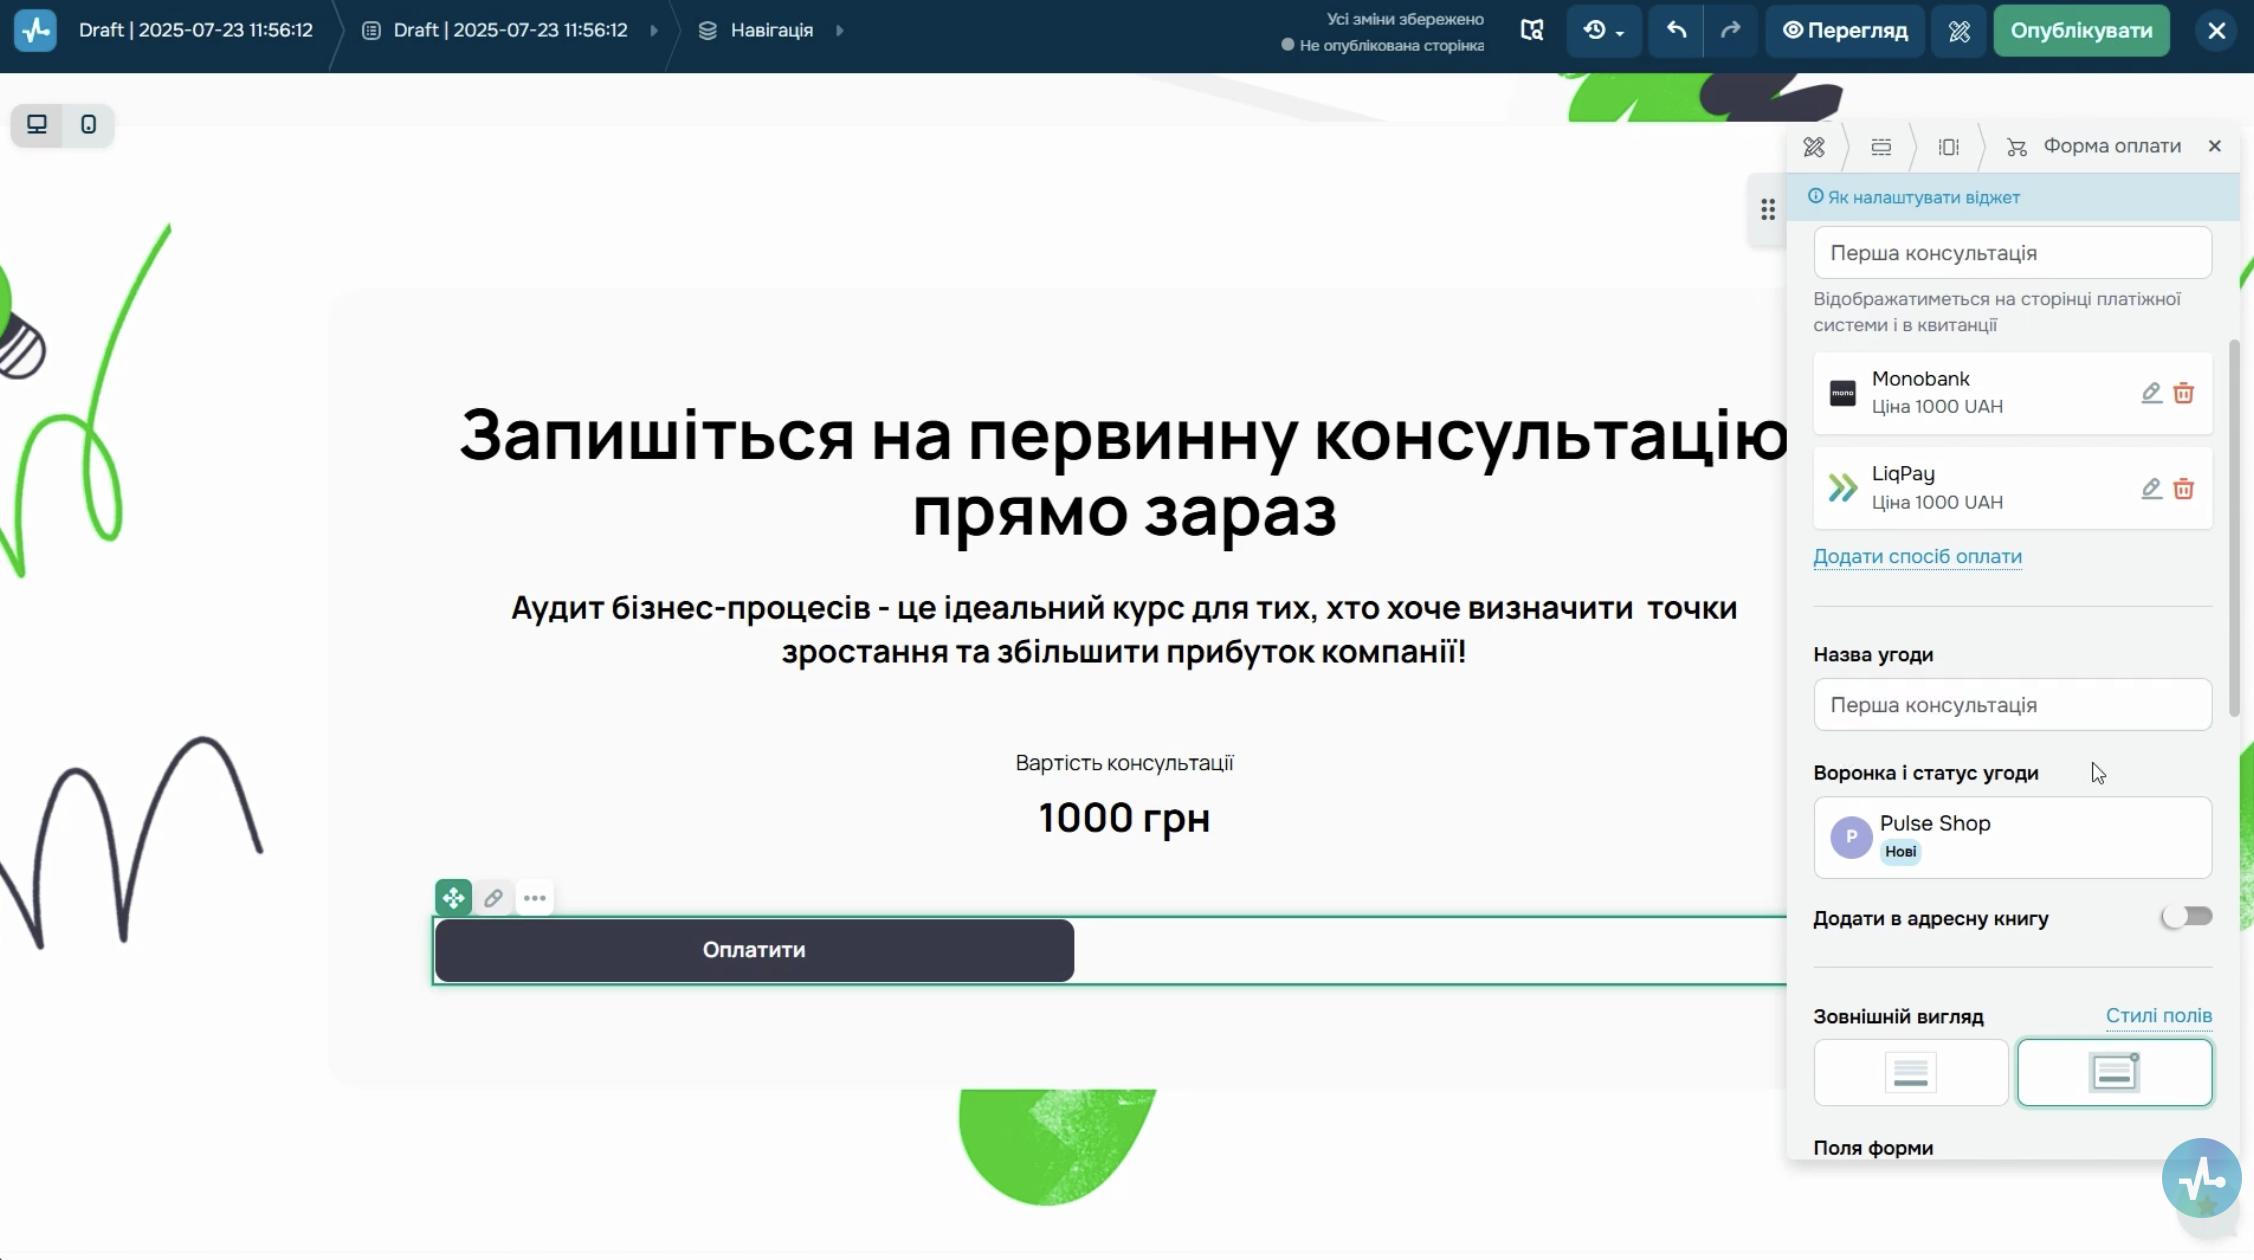Delete the Monobank payment method
The height and width of the screenshot is (1260, 2254).
tap(2184, 392)
